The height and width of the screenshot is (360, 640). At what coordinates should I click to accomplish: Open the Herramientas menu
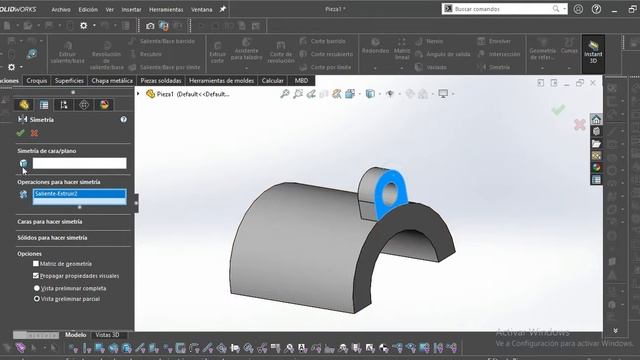[166, 9]
